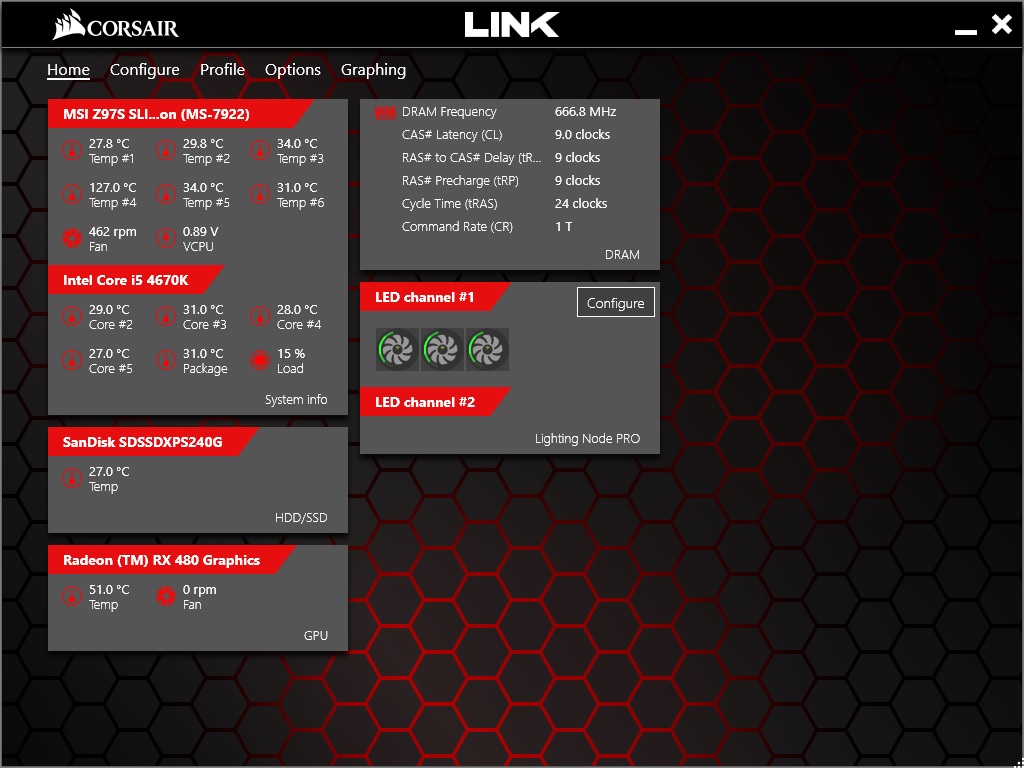The width and height of the screenshot is (1024, 768).
Task: Click the LED channel #1 header
Action: tap(434, 297)
